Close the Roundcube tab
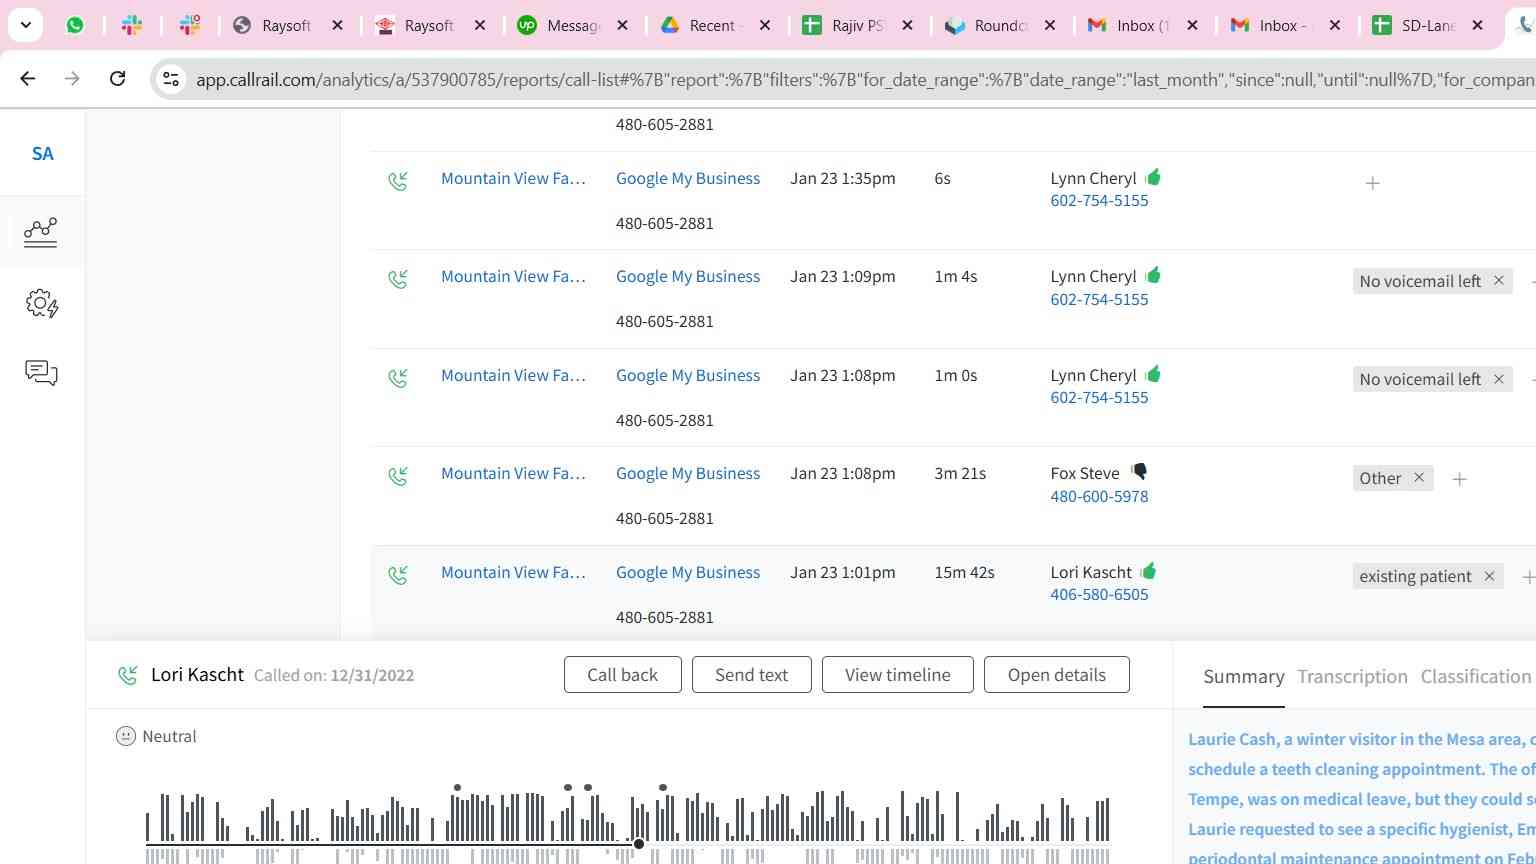 point(1050,25)
